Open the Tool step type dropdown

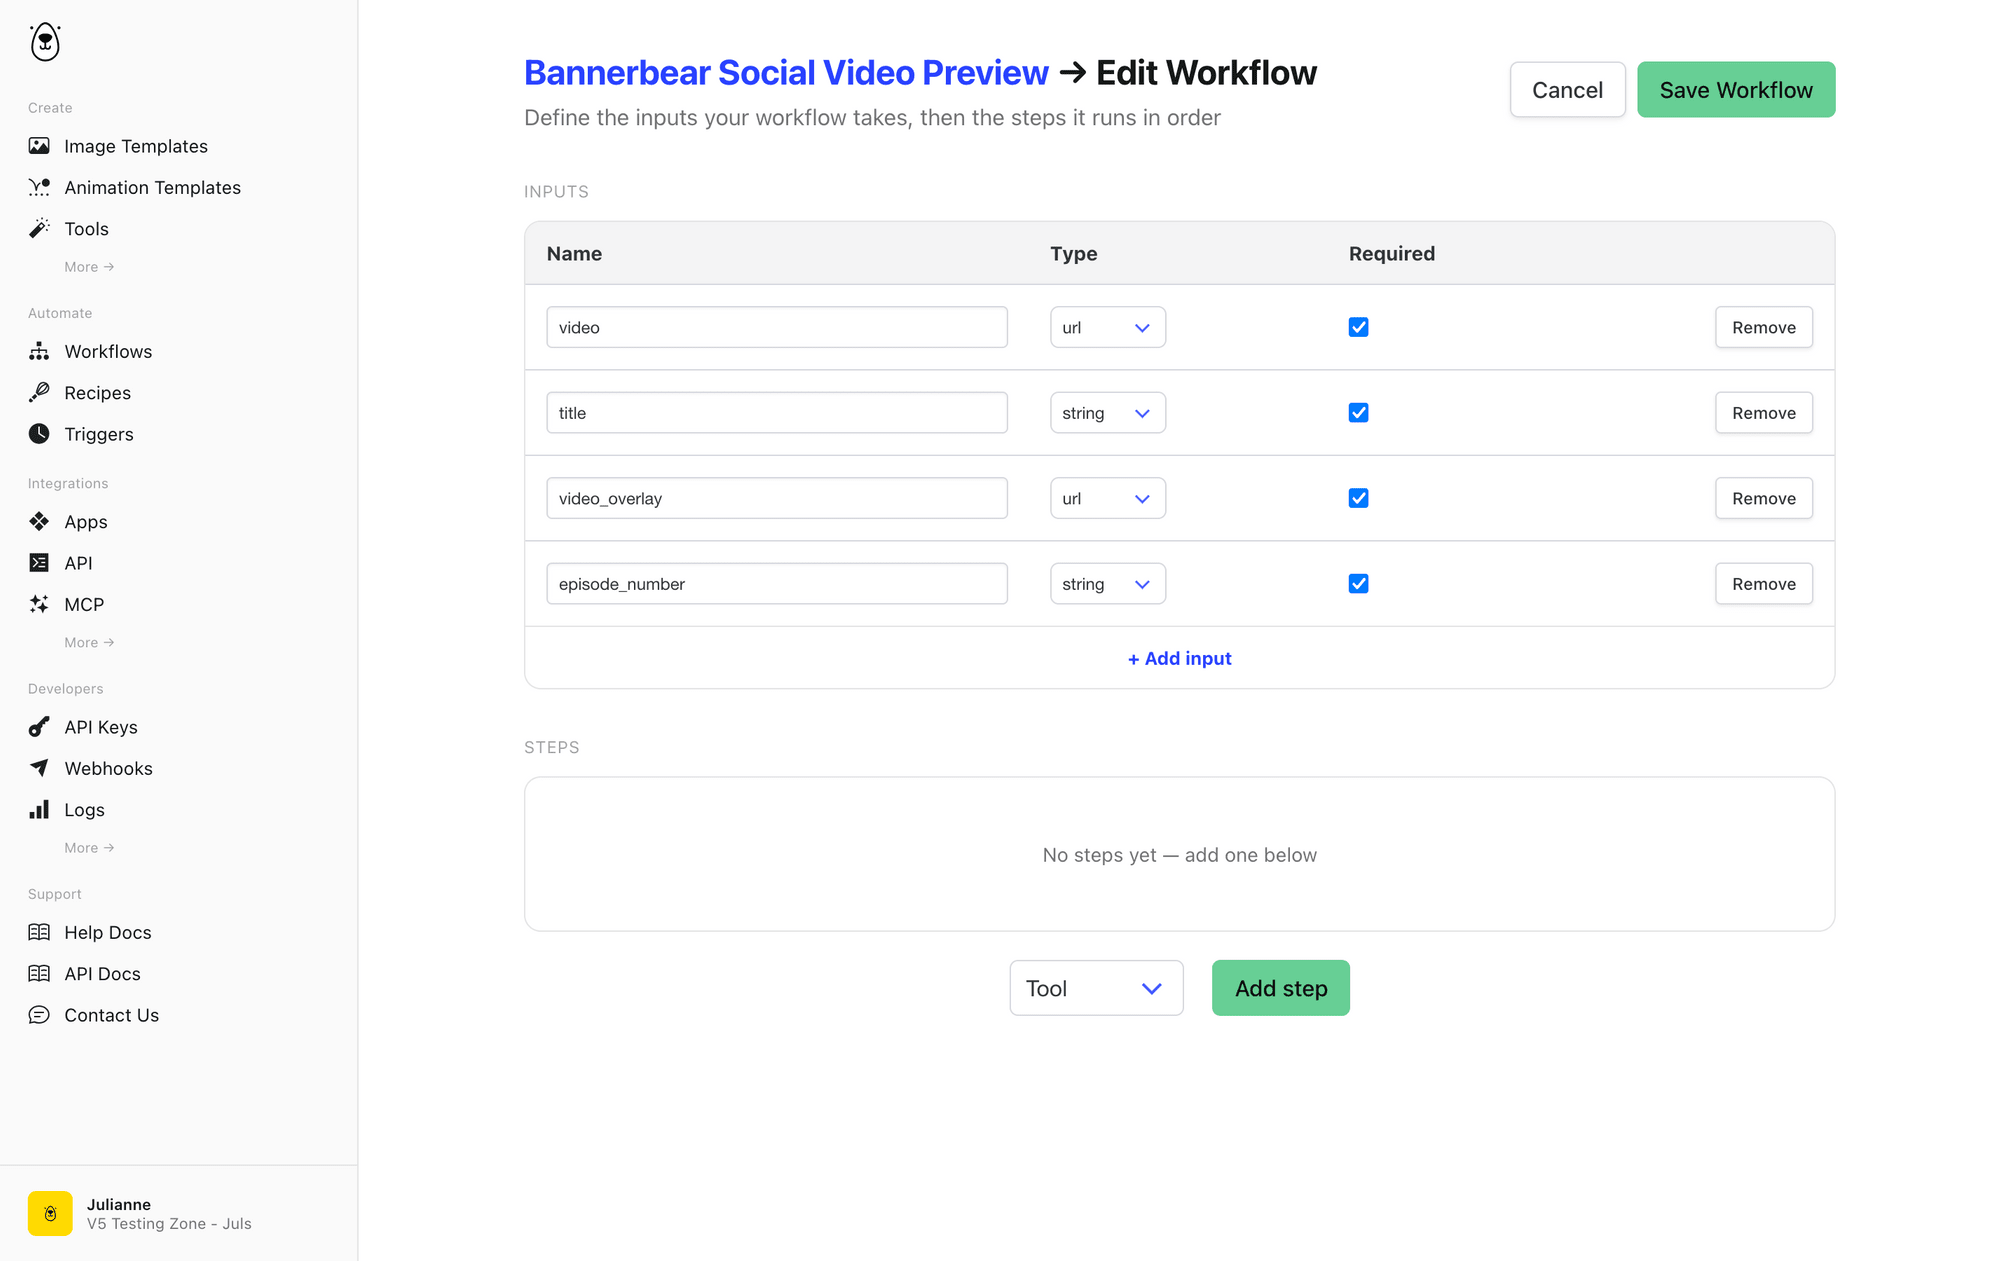[1096, 988]
